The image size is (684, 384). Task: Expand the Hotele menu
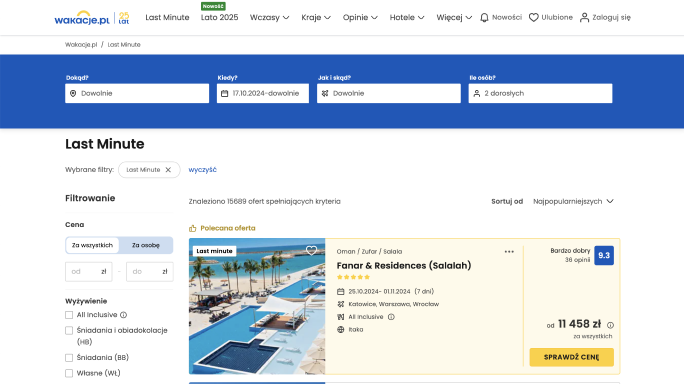point(407,17)
